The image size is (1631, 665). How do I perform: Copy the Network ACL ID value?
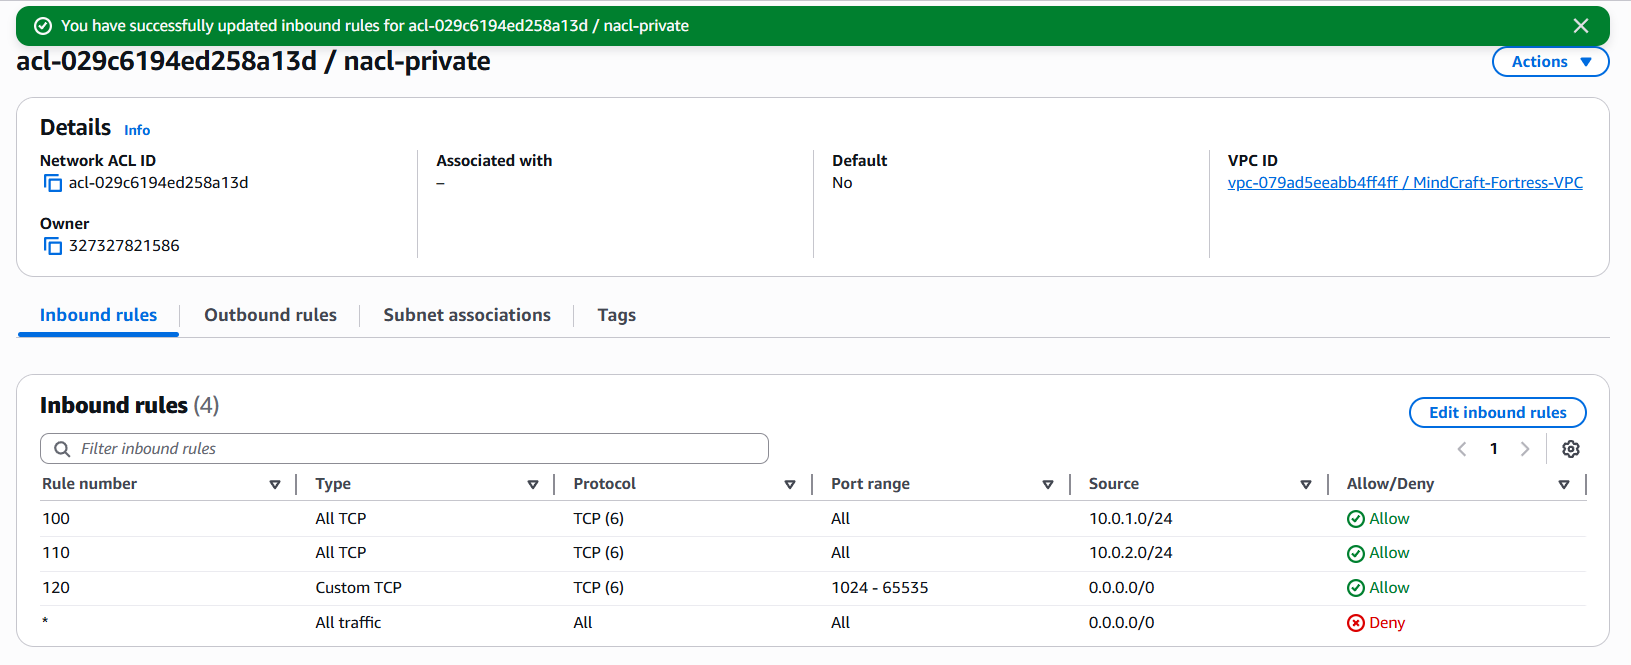click(53, 183)
